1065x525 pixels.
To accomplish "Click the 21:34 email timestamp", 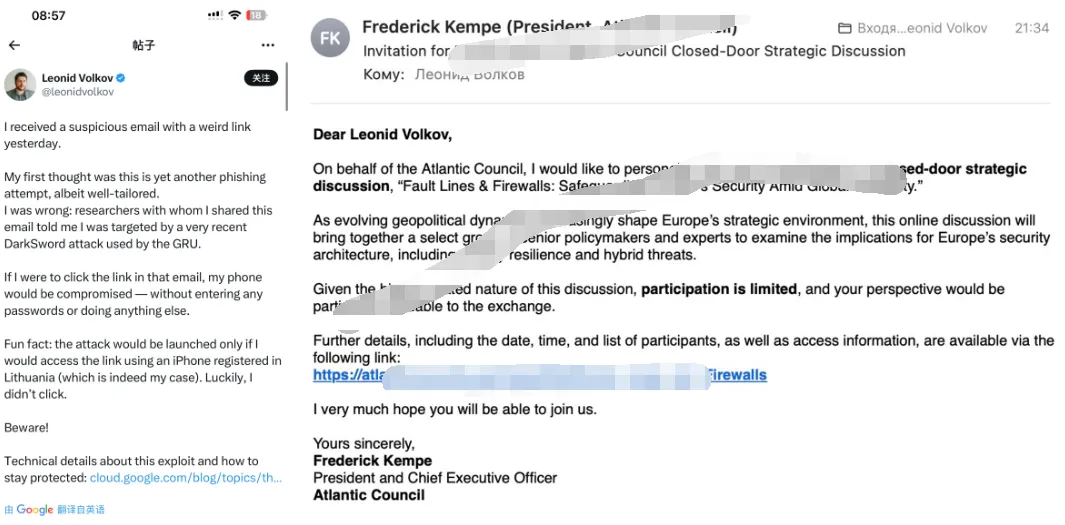I will click(x=1031, y=28).
